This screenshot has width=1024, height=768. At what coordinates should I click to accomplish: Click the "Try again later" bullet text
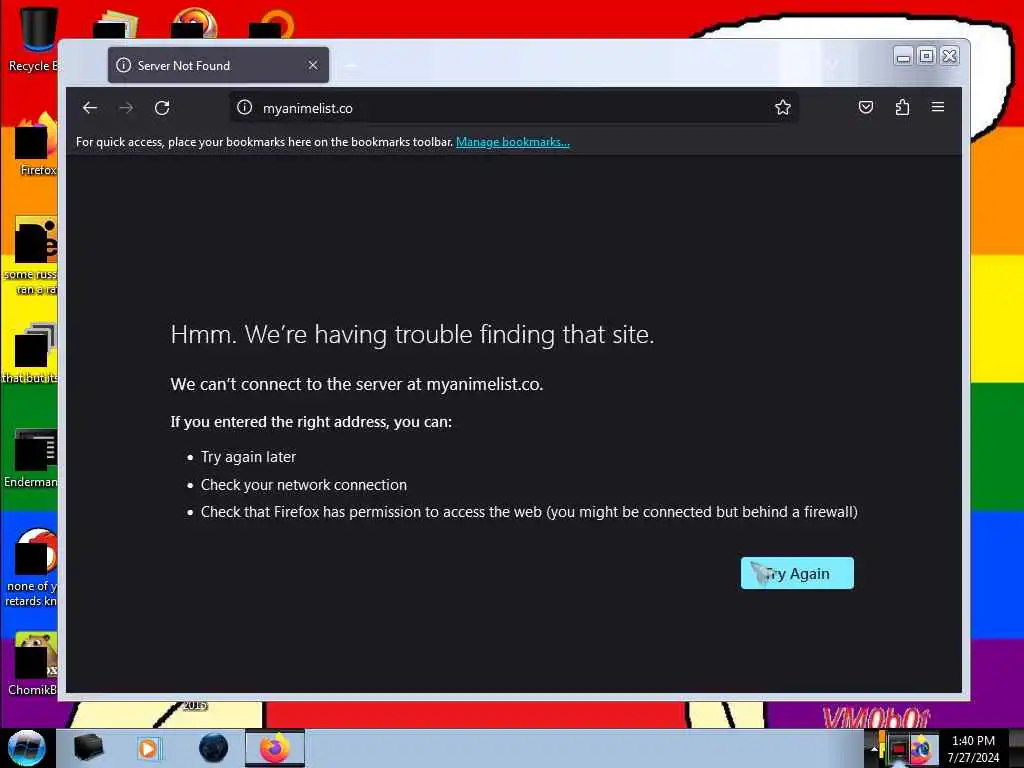[248, 456]
